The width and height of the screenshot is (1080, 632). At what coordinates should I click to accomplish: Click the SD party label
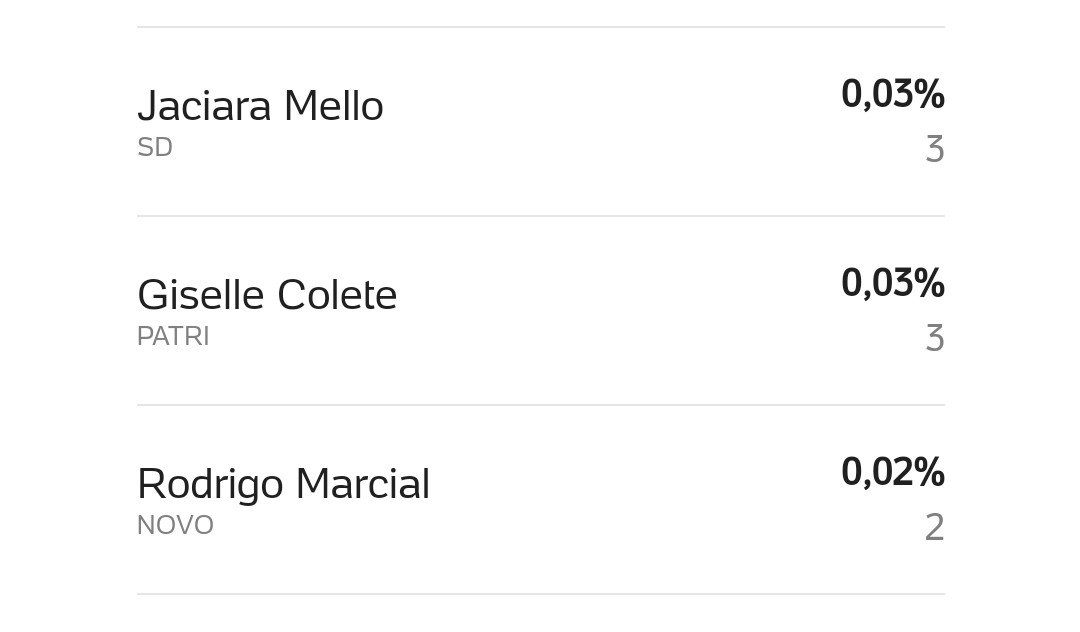[155, 147]
